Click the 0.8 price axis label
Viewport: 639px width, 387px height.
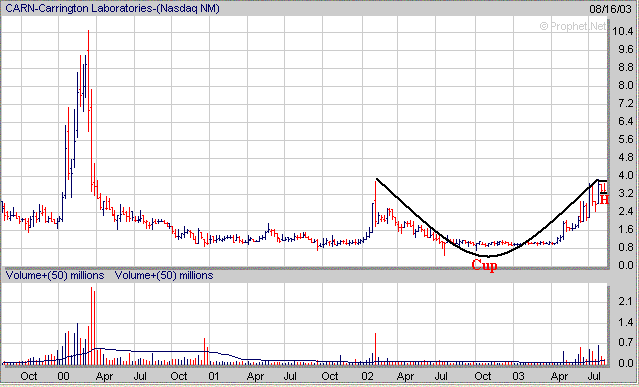(626, 247)
